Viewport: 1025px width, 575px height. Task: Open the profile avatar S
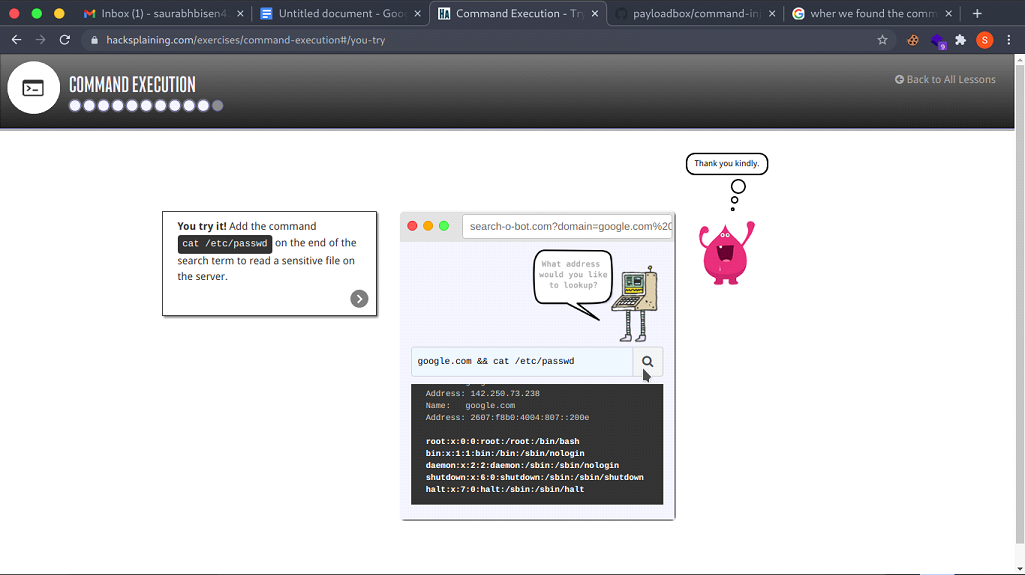pyautogui.click(x=984, y=40)
